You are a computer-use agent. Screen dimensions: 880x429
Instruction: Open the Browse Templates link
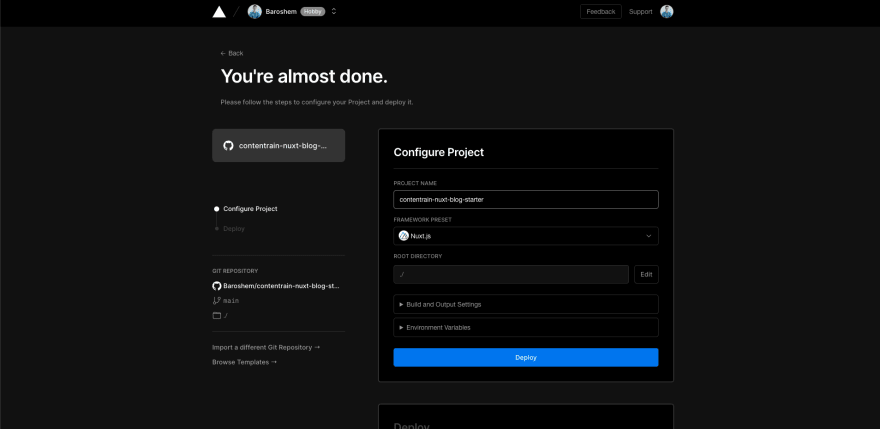point(245,362)
